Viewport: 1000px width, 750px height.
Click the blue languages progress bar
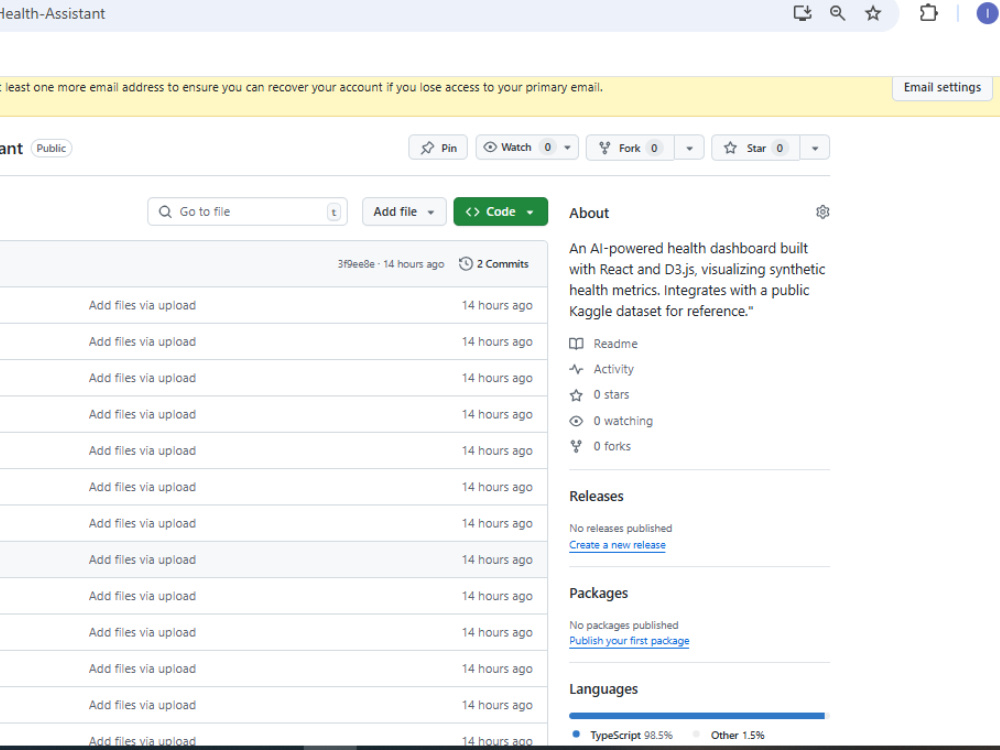pos(698,716)
